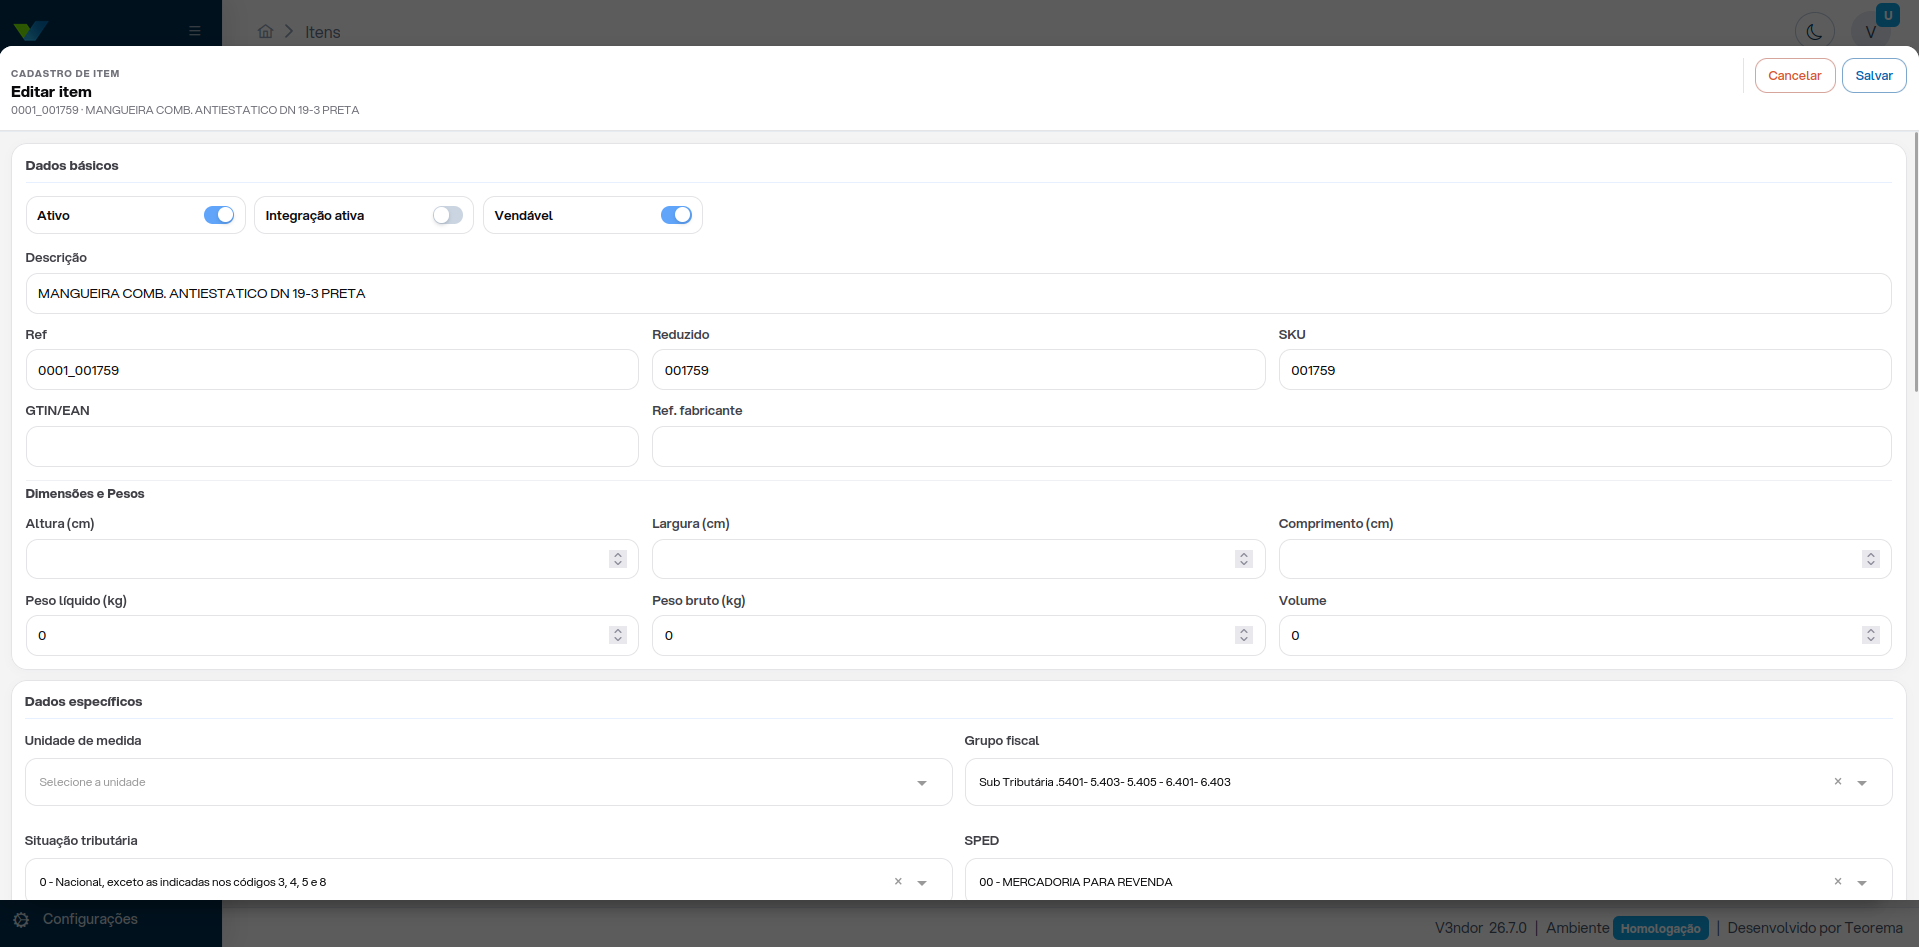Click the Cancelar button
The image size is (1919, 947).
[1795, 76]
